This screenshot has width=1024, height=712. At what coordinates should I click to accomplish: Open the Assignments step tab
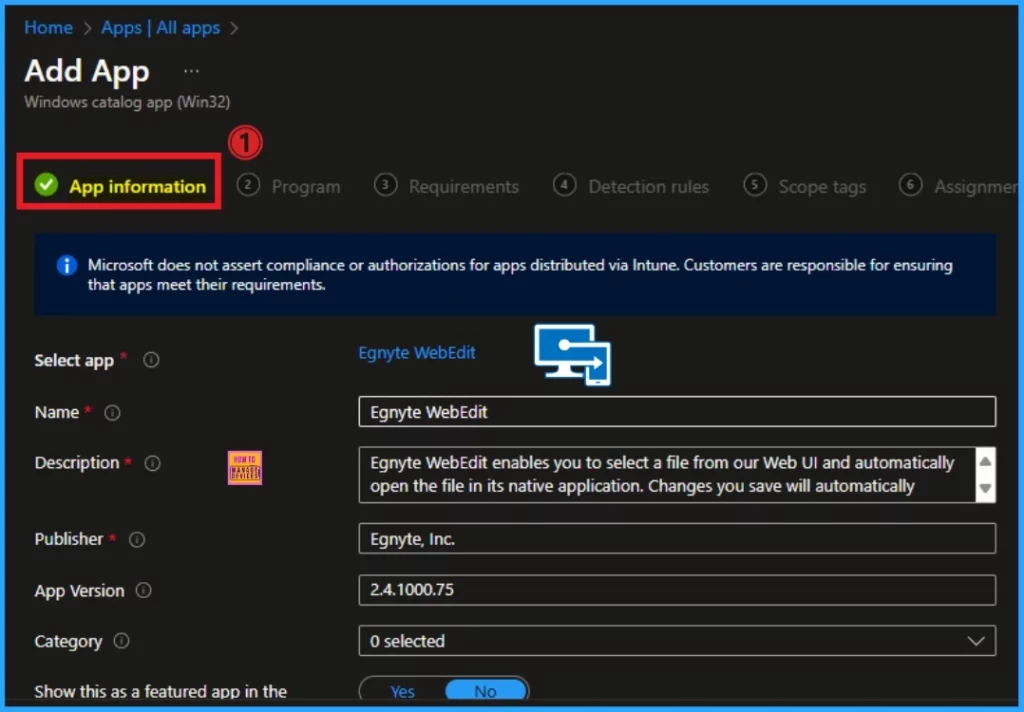tap(958, 186)
